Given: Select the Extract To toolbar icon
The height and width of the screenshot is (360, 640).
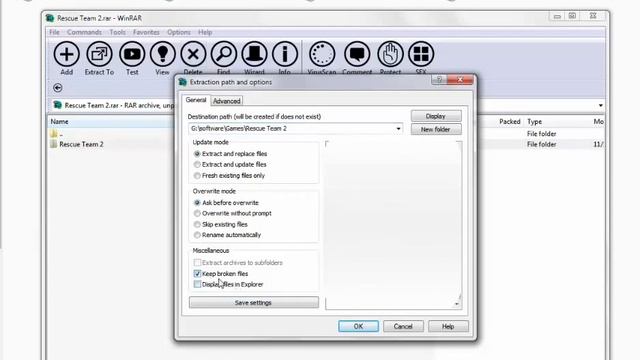Looking at the screenshot, I should pos(99,54).
